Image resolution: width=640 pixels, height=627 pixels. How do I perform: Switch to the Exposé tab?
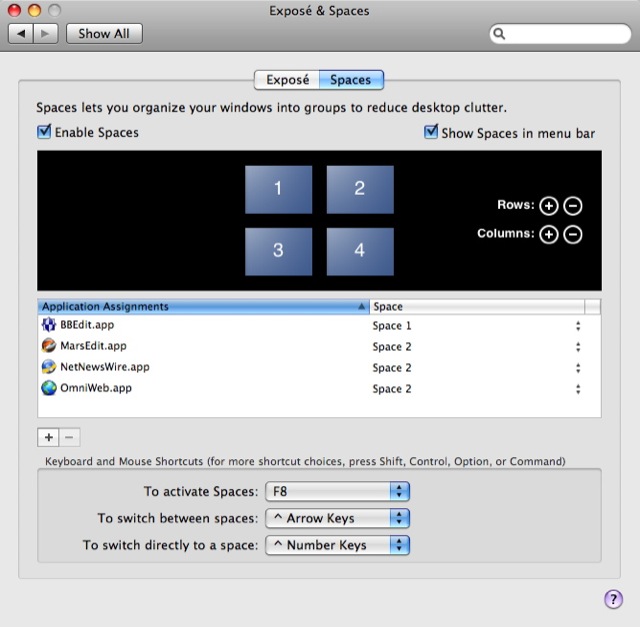tap(287, 80)
